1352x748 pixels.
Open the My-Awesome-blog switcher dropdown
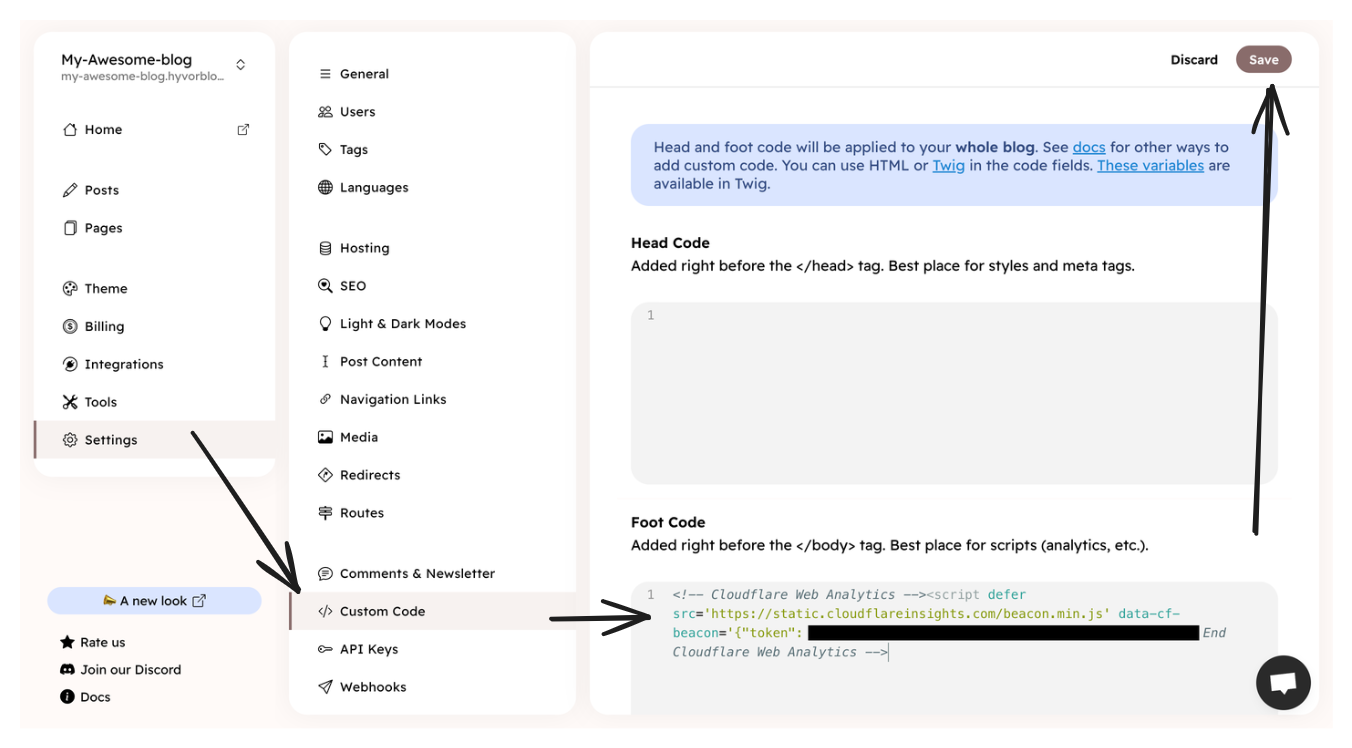click(240, 63)
